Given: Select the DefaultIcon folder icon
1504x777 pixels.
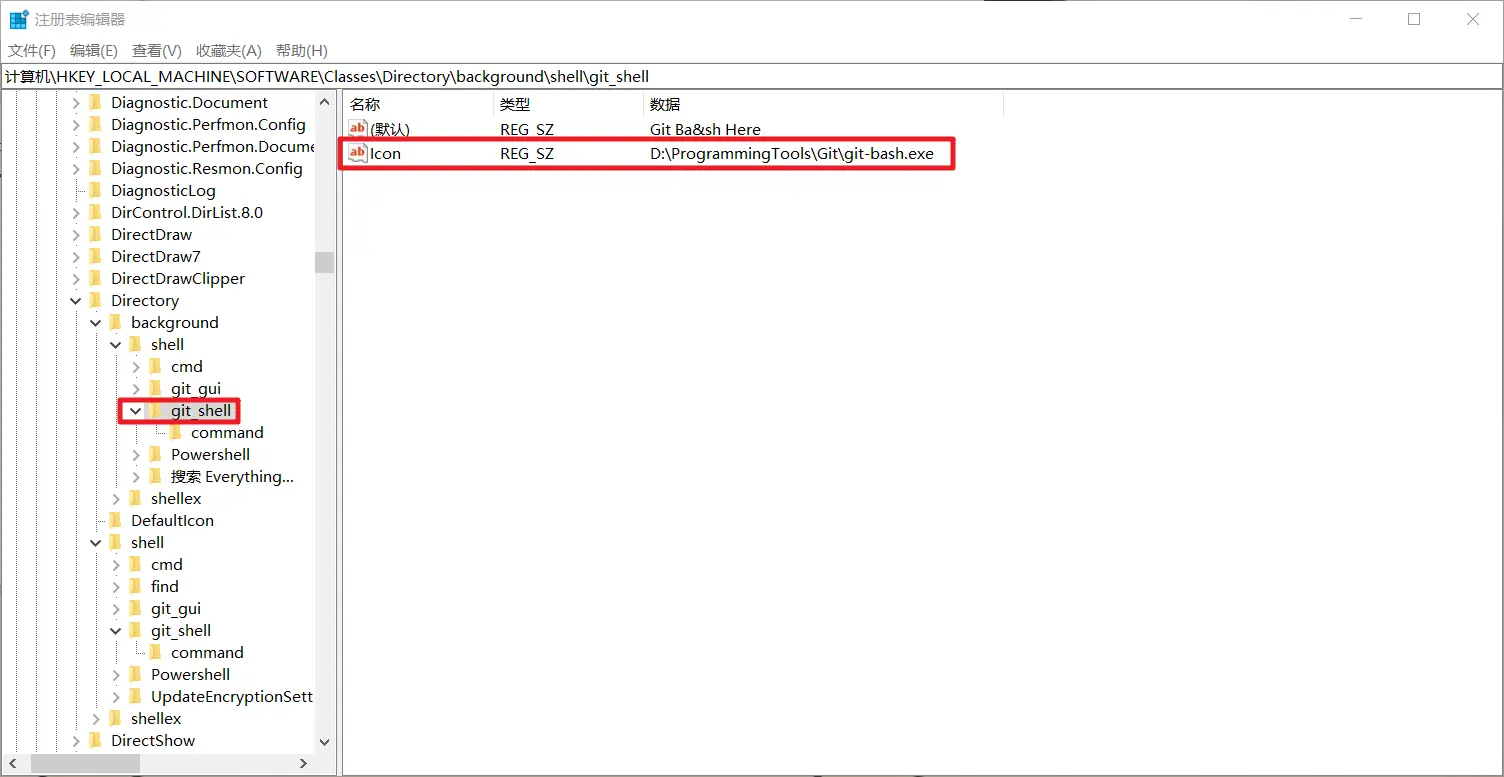Looking at the screenshot, I should pyautogui.click(x=115, y=520).
